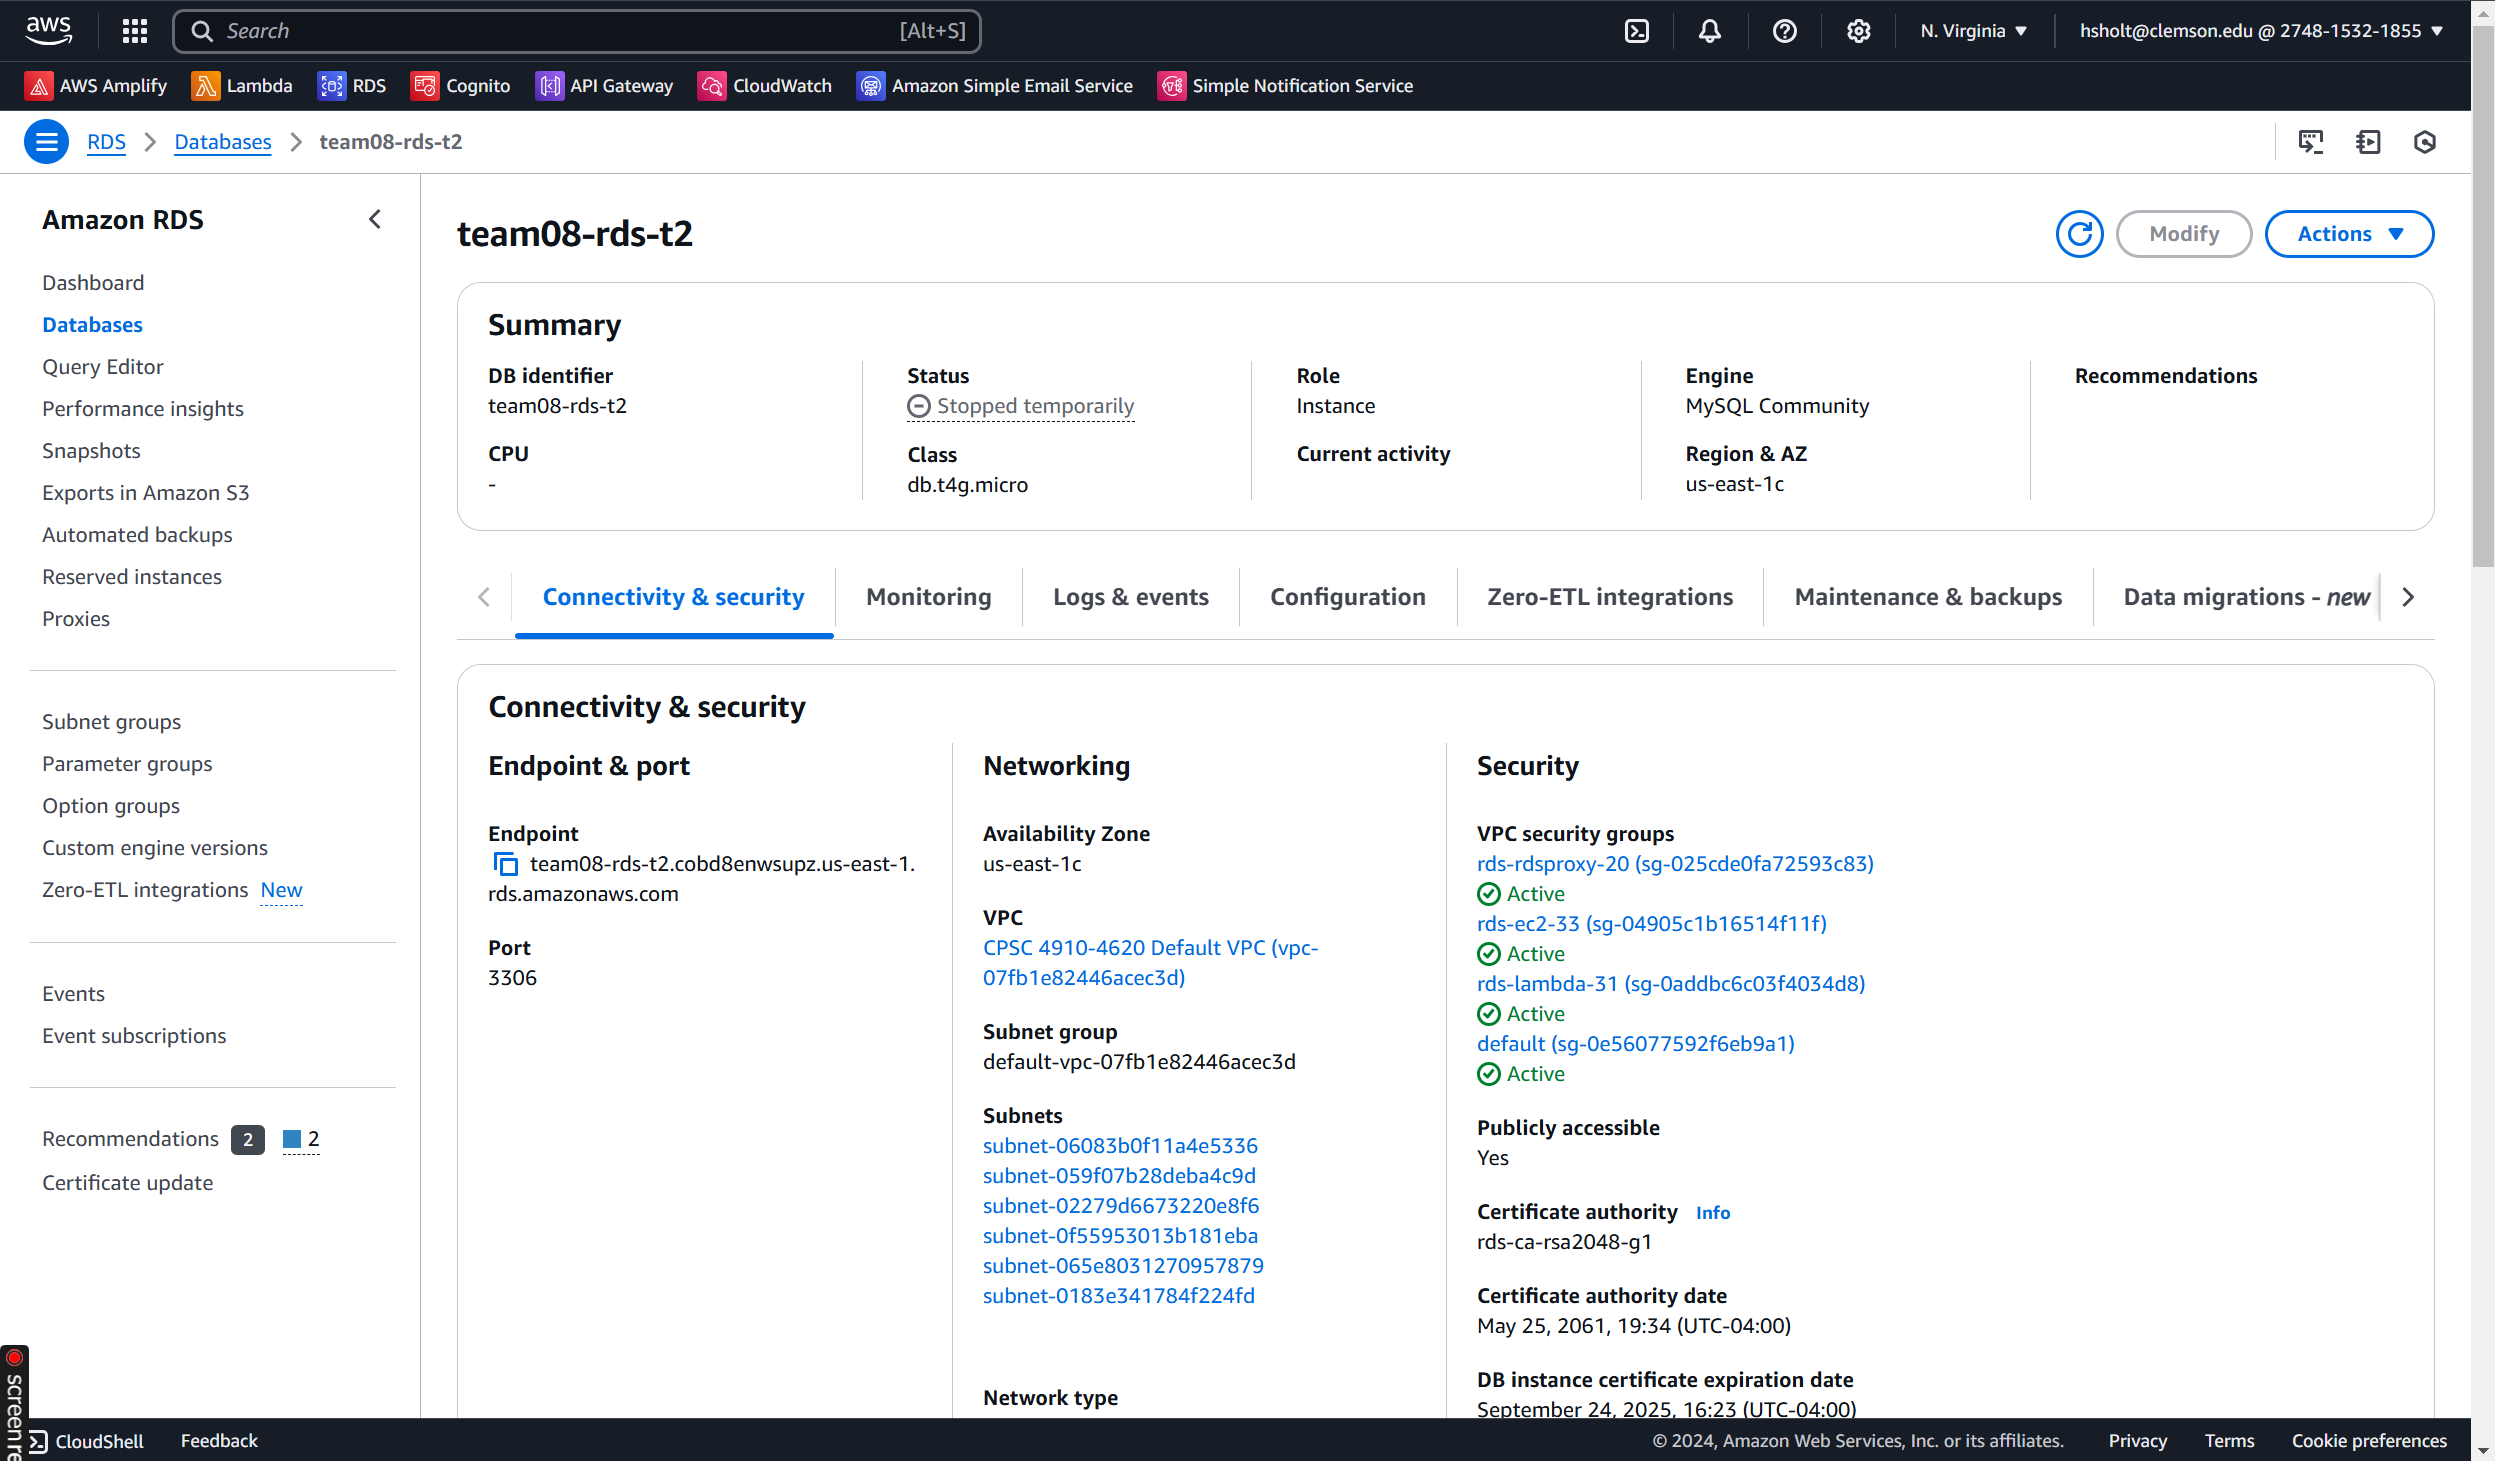Open Performance insights in sidebar
2495x1461 pixels.
[142, 409]
